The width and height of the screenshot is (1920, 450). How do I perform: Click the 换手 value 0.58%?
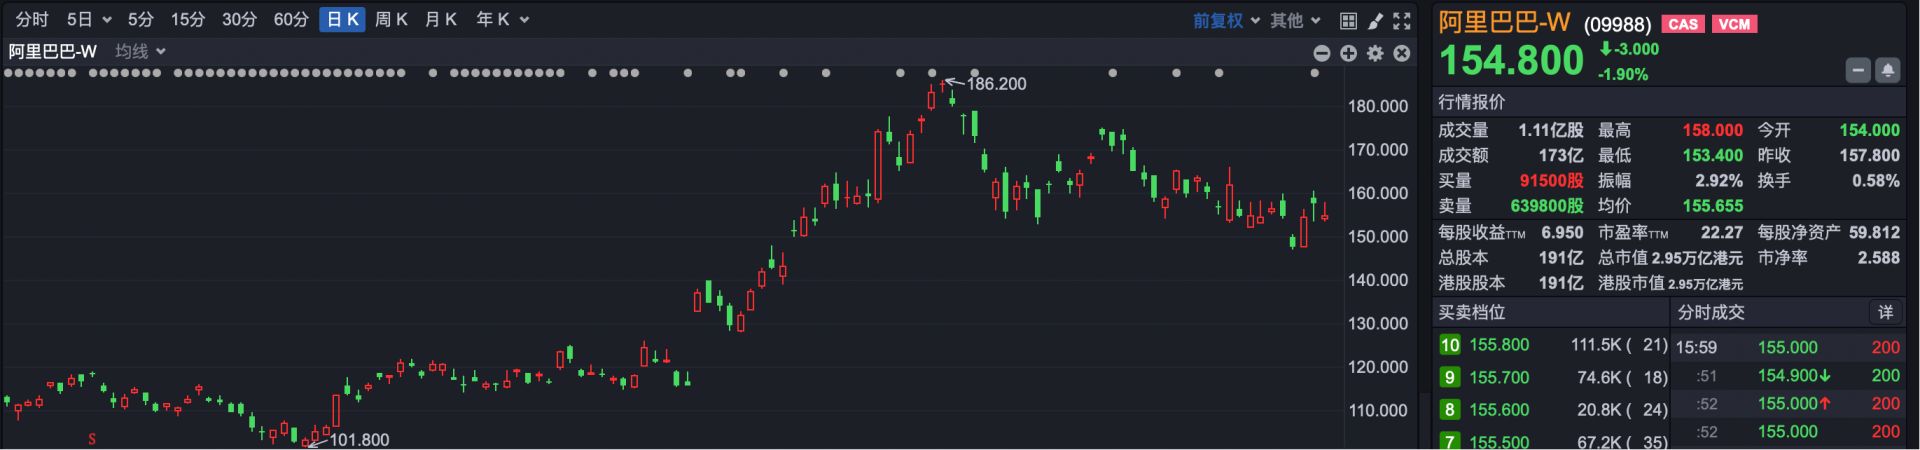click(1875, 181)
